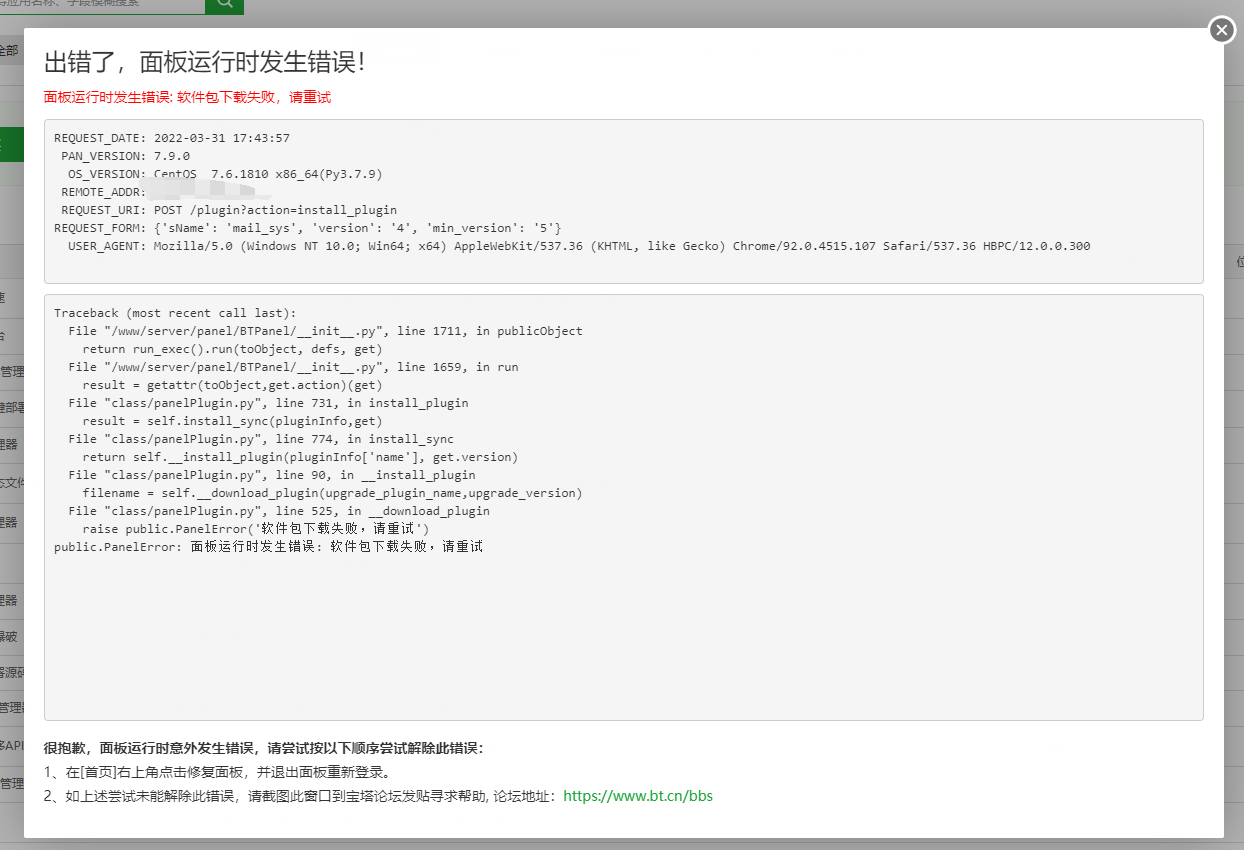Viewport: 1244px width, 850px height.
Task: Click step 1 "在[首页]右上角点击修复面板" instruction
Action: click(217, 772)
